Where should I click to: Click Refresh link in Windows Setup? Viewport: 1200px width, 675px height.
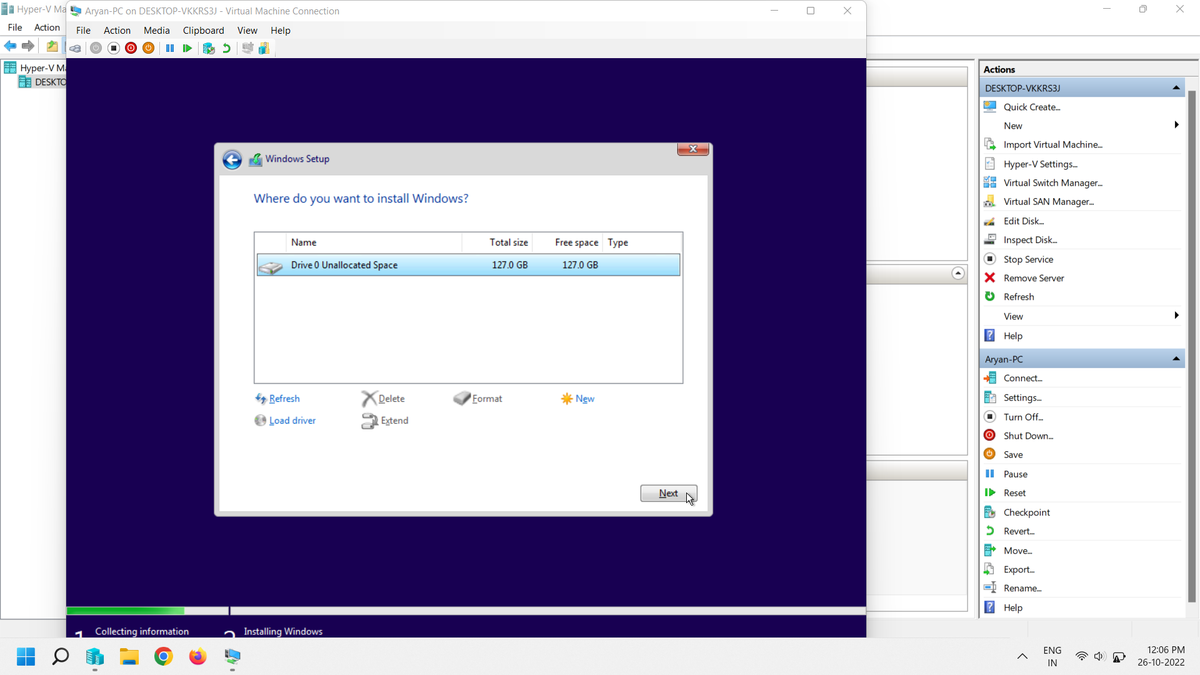tap(277, 399)
